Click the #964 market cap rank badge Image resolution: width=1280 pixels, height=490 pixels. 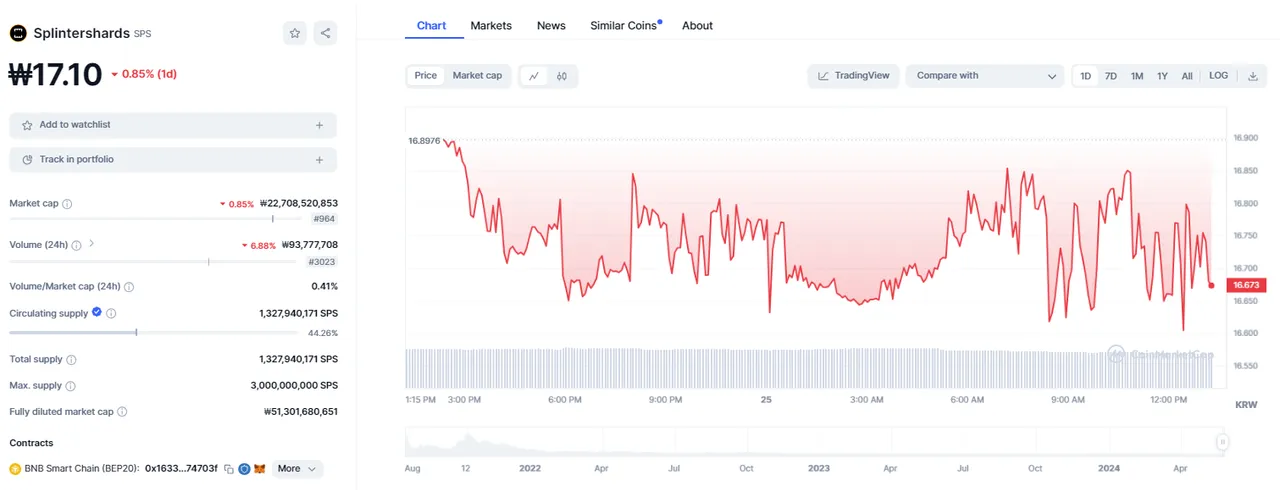pyautogui.click(x=323, y=219)
